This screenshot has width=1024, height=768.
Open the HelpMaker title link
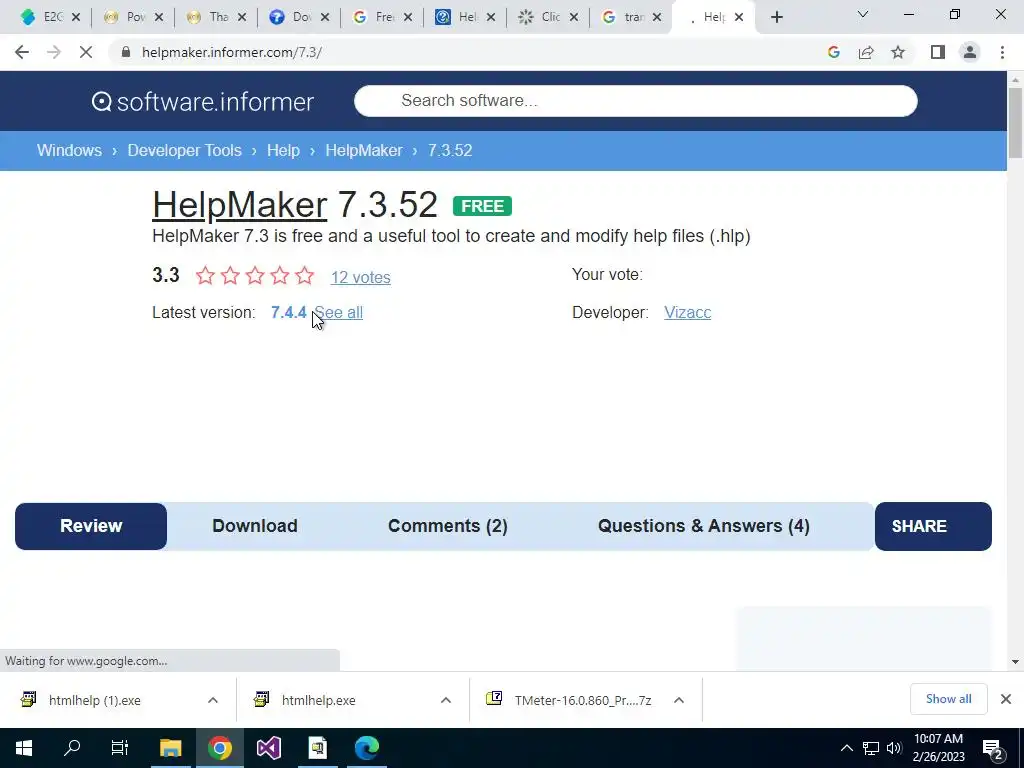[239, 204]
